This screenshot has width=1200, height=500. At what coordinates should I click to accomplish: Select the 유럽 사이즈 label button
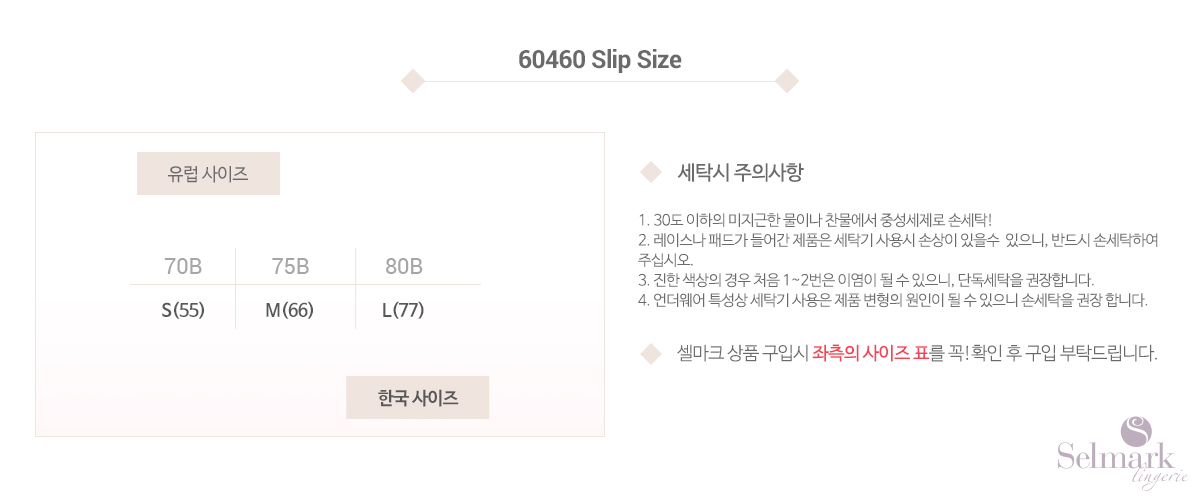click(208, 174)
